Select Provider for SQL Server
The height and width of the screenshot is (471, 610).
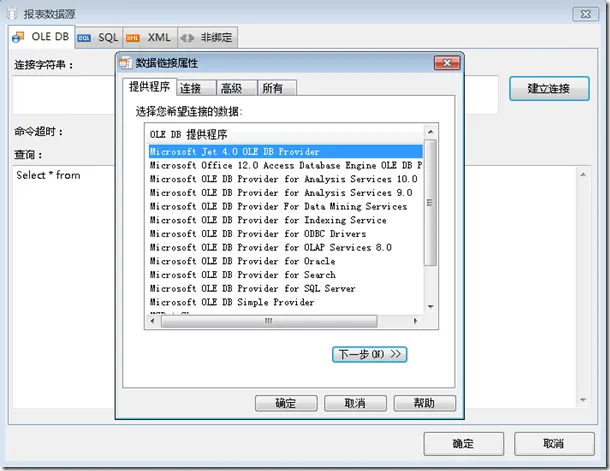[286, 288]
